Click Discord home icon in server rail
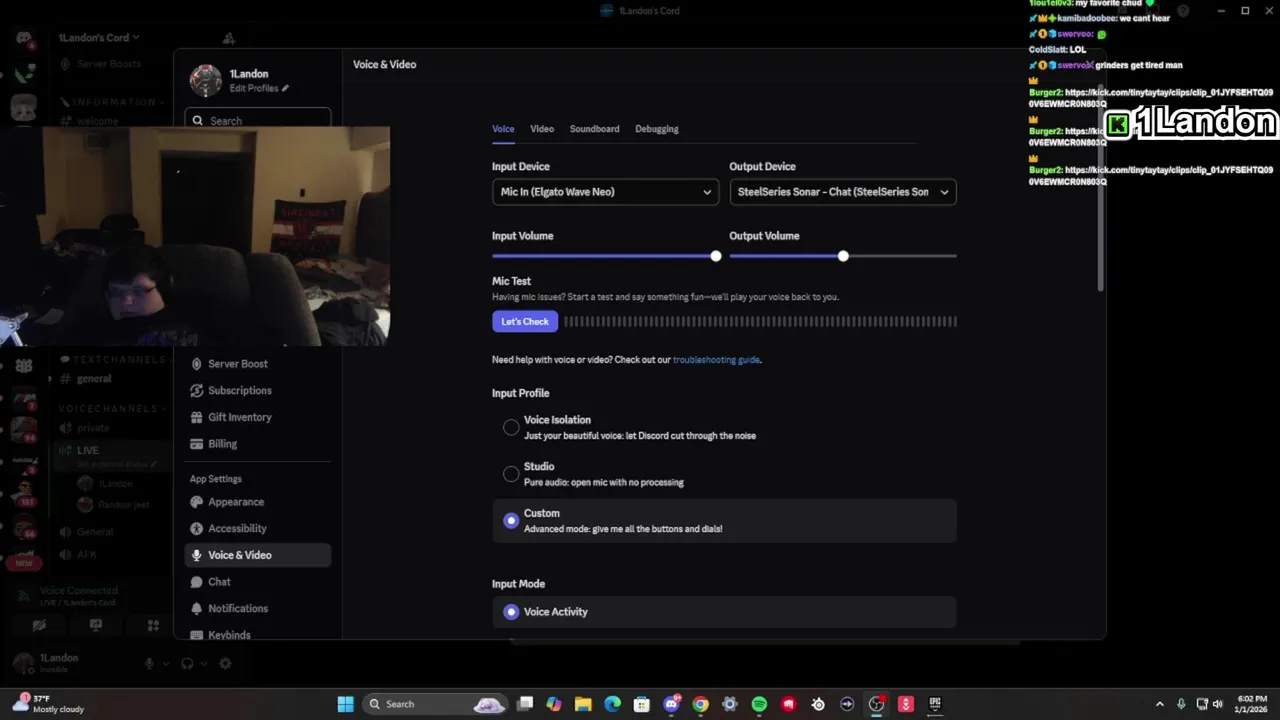 tap(24, 38)
